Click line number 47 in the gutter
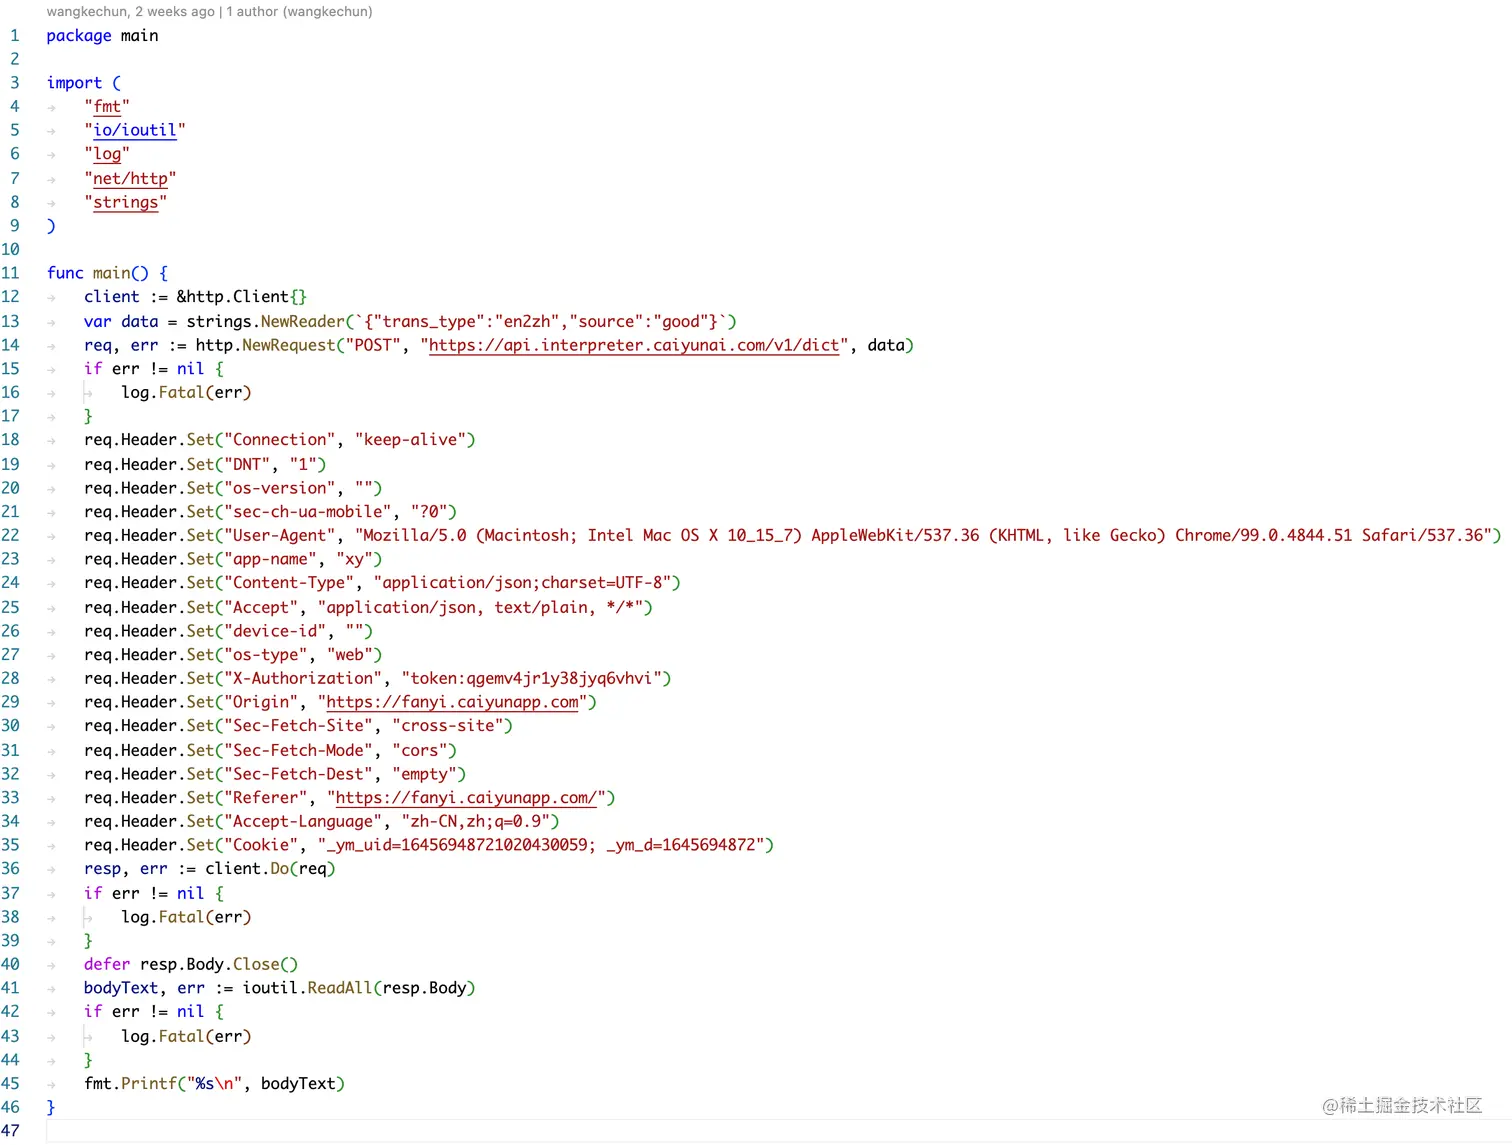The width and height of the screenshot is (1512, 1145). (10, 1131)
